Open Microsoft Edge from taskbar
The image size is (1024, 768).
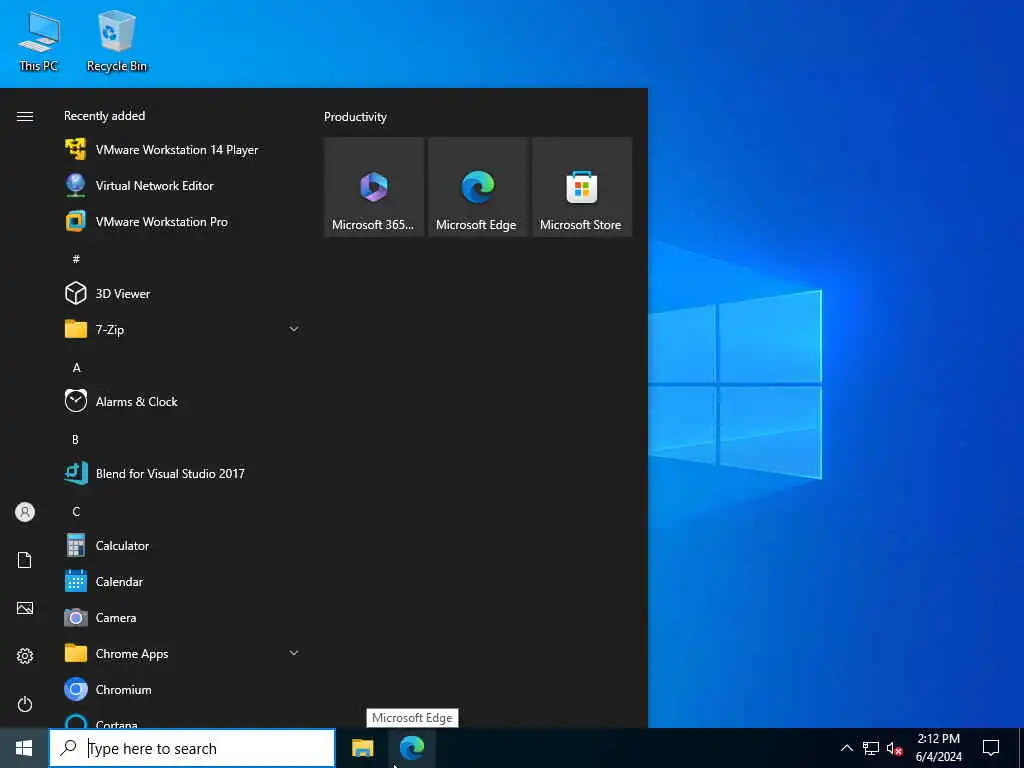pyautogui.click(x=411, y=748)
